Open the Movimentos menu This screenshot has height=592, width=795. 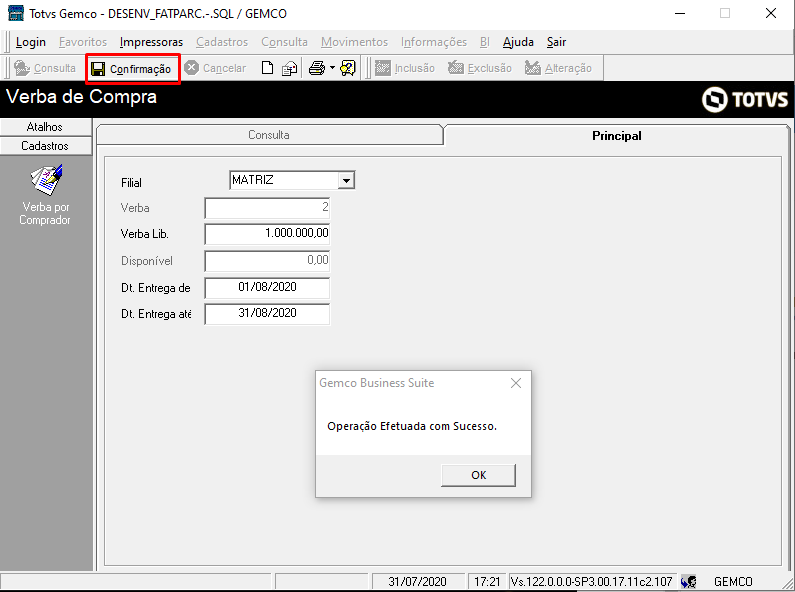pos(354,42)
